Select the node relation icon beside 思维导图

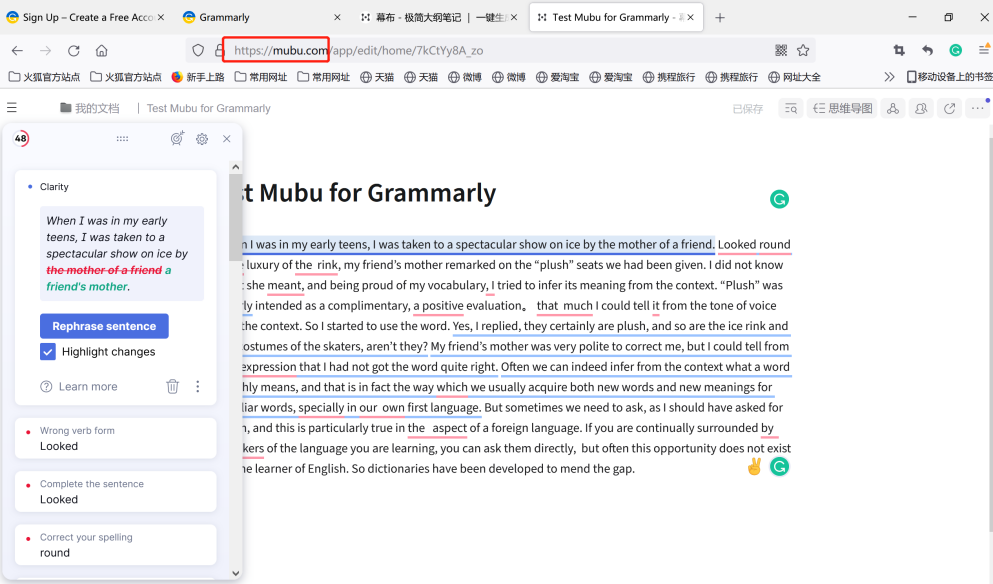tap(893, 108)
